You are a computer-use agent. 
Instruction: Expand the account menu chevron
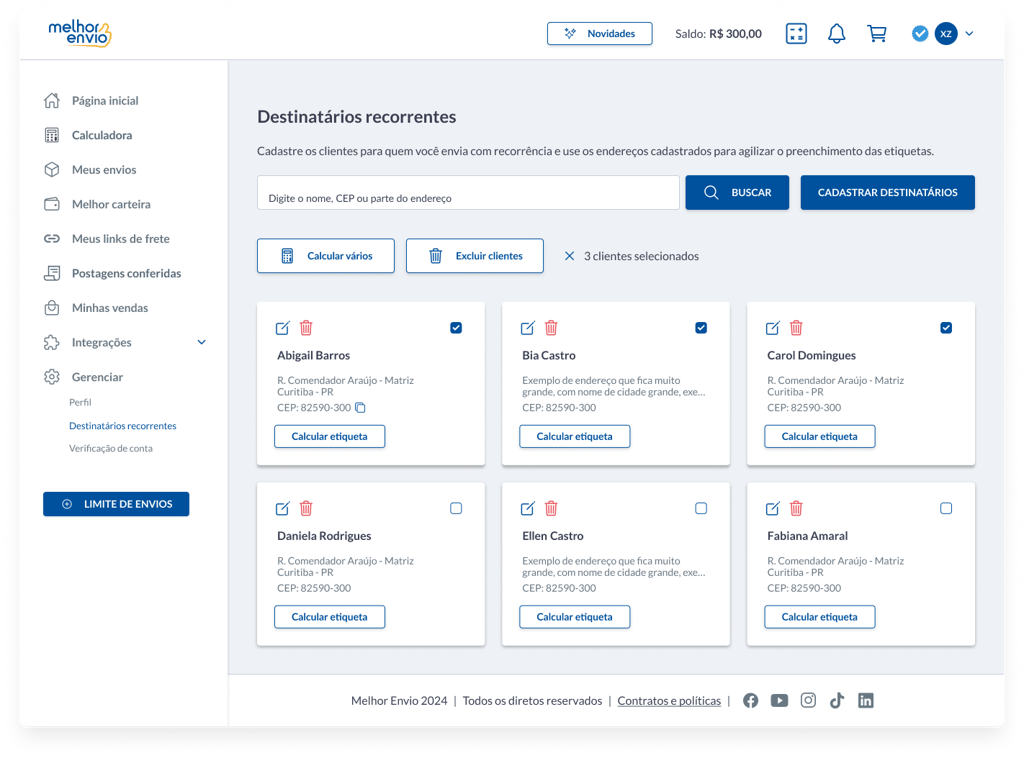(x=969, y=33)
